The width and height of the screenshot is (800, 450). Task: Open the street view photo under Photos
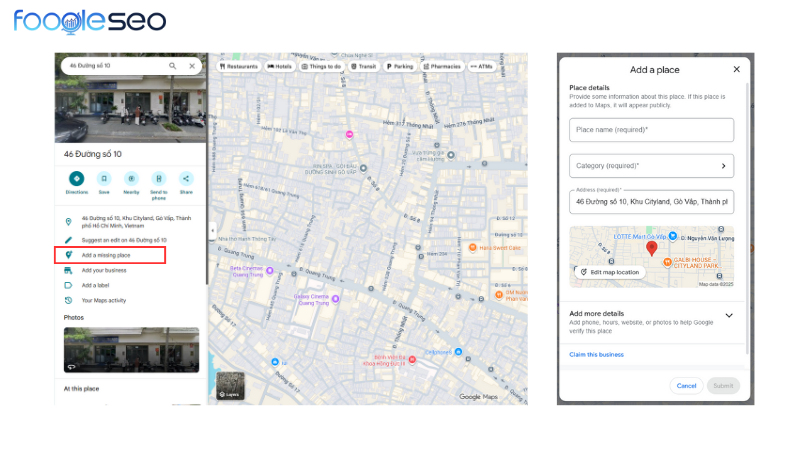coord(131,350)
